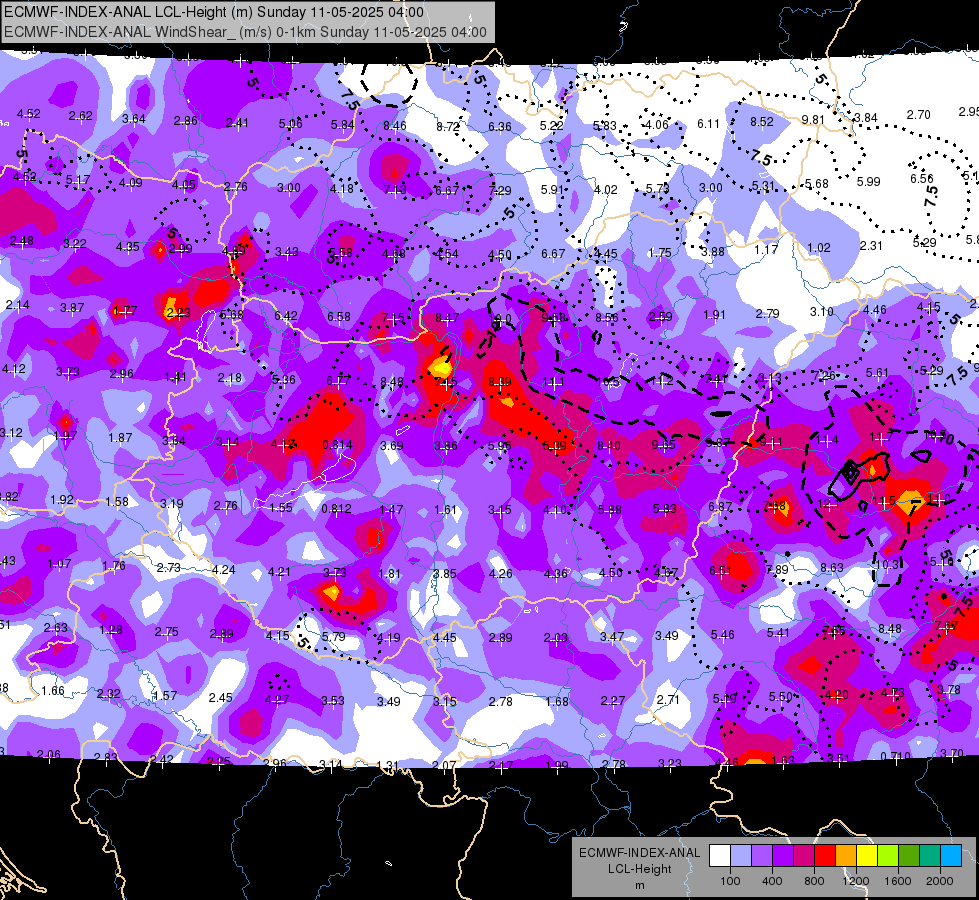
Task: Click the wind shear value 8.63
Action: click(832, 567)
